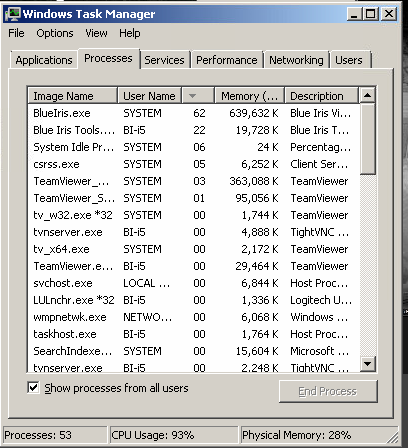Open the Options menu

(55, 33)
